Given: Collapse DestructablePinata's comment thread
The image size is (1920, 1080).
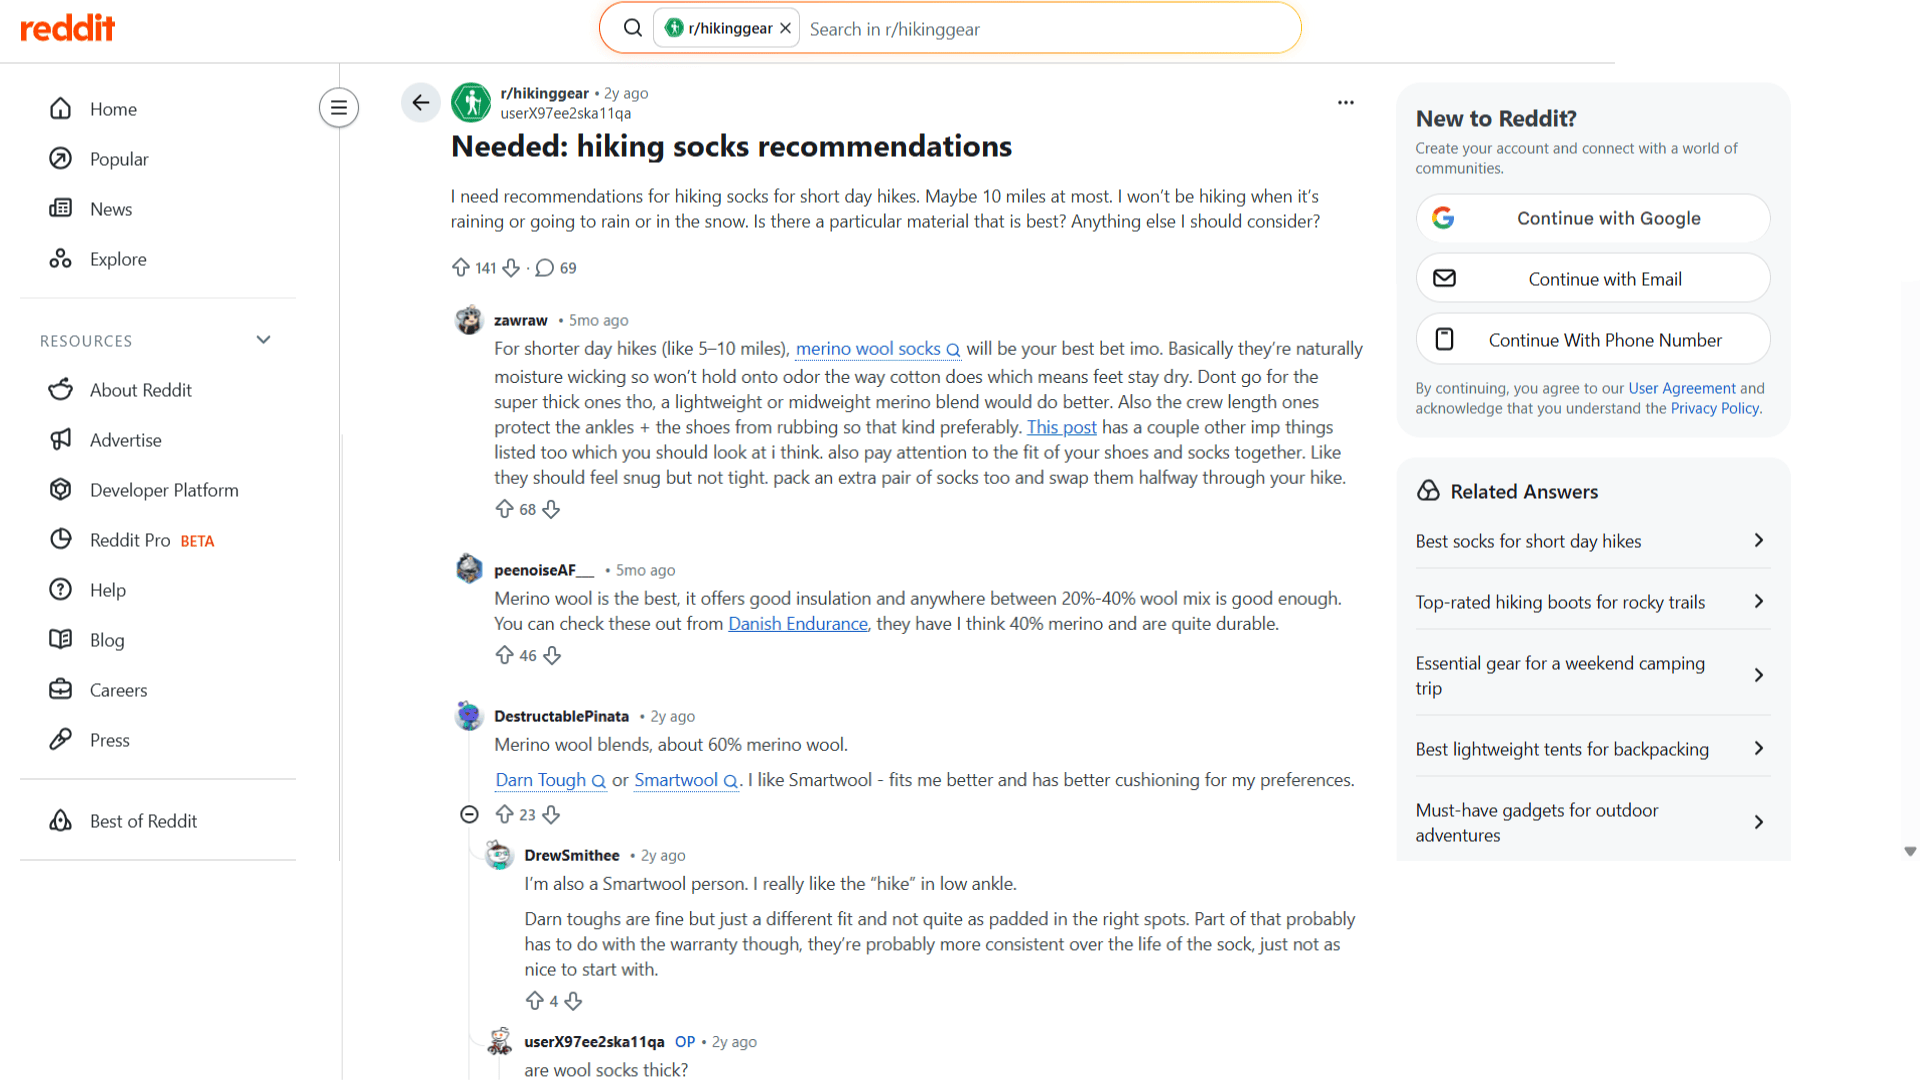Looking at the screenshot, I should click(469, 814).
